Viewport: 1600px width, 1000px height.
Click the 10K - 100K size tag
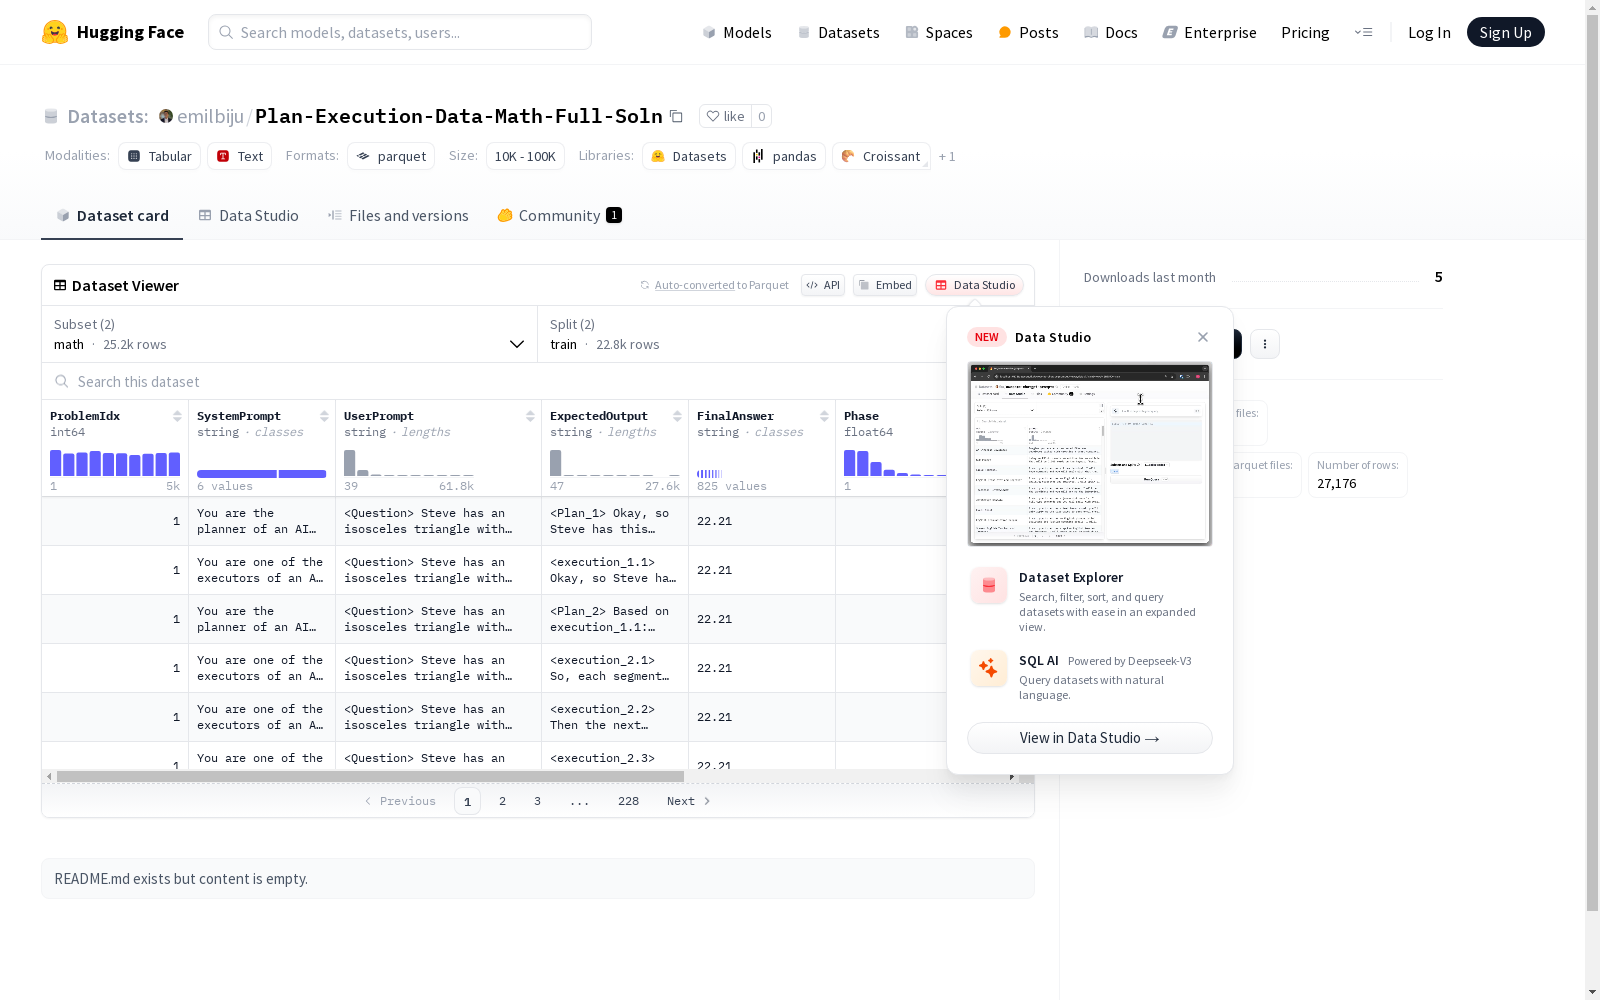tap(525, 156)
